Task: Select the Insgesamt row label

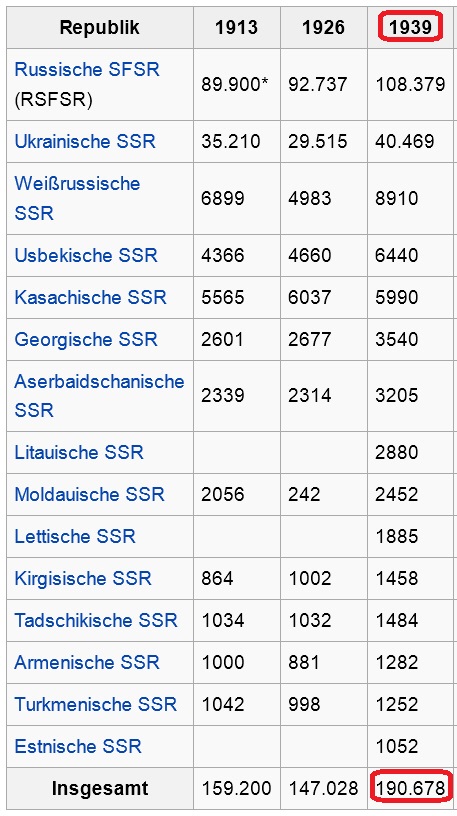Action: click(x=100, y=788)
